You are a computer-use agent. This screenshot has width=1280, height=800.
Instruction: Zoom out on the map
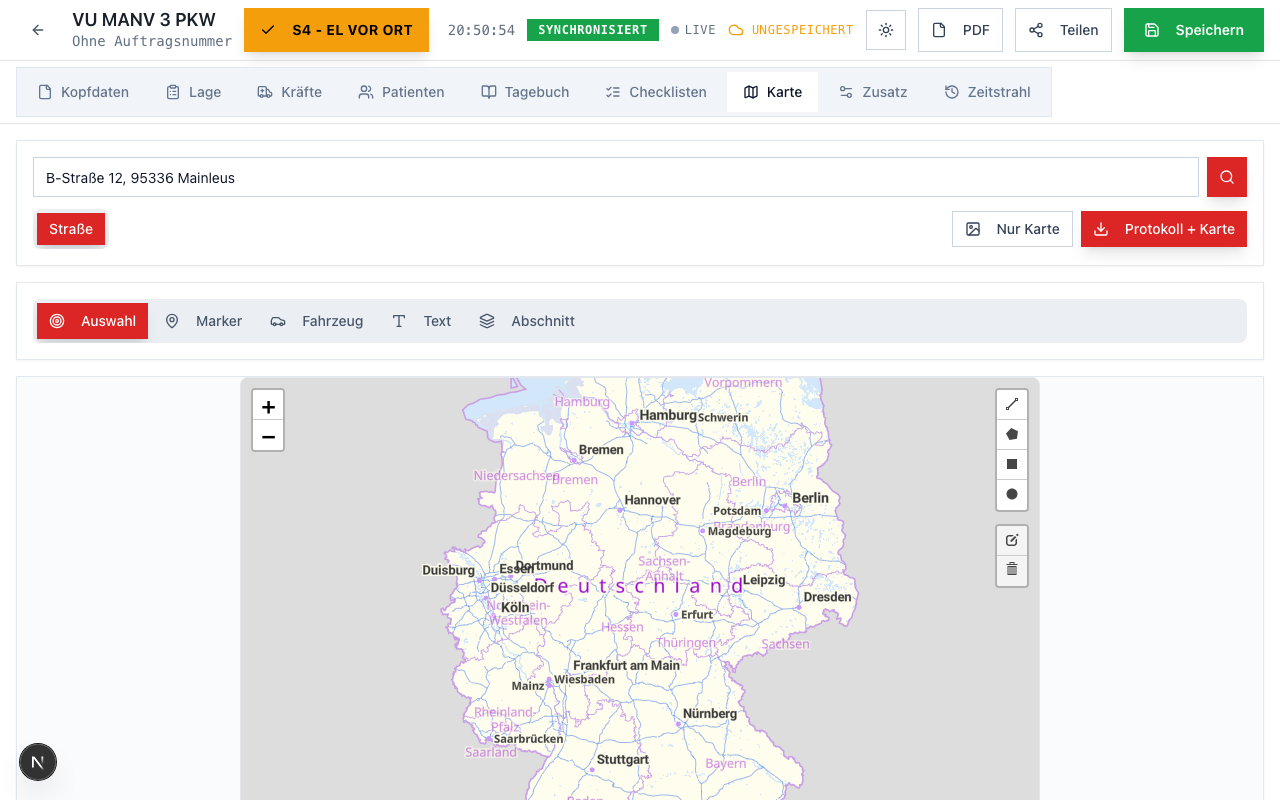pyautogui.click(x=268, y=436)
